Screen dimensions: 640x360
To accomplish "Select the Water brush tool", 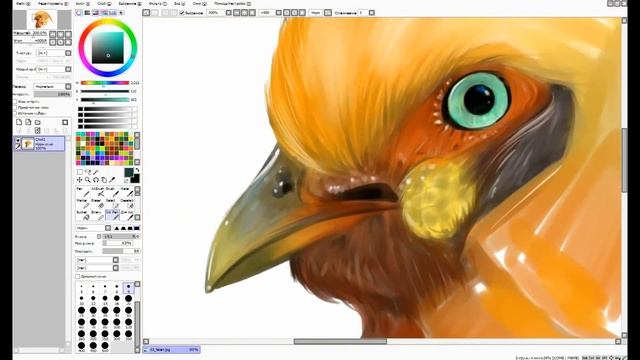I will click(x=127, y=192).
